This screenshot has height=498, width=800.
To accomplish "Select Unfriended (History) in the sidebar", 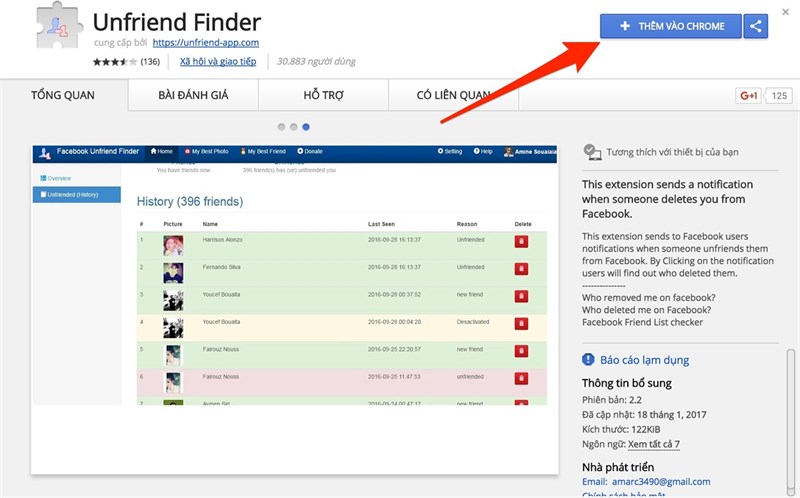I will click(x=77, y=194).
